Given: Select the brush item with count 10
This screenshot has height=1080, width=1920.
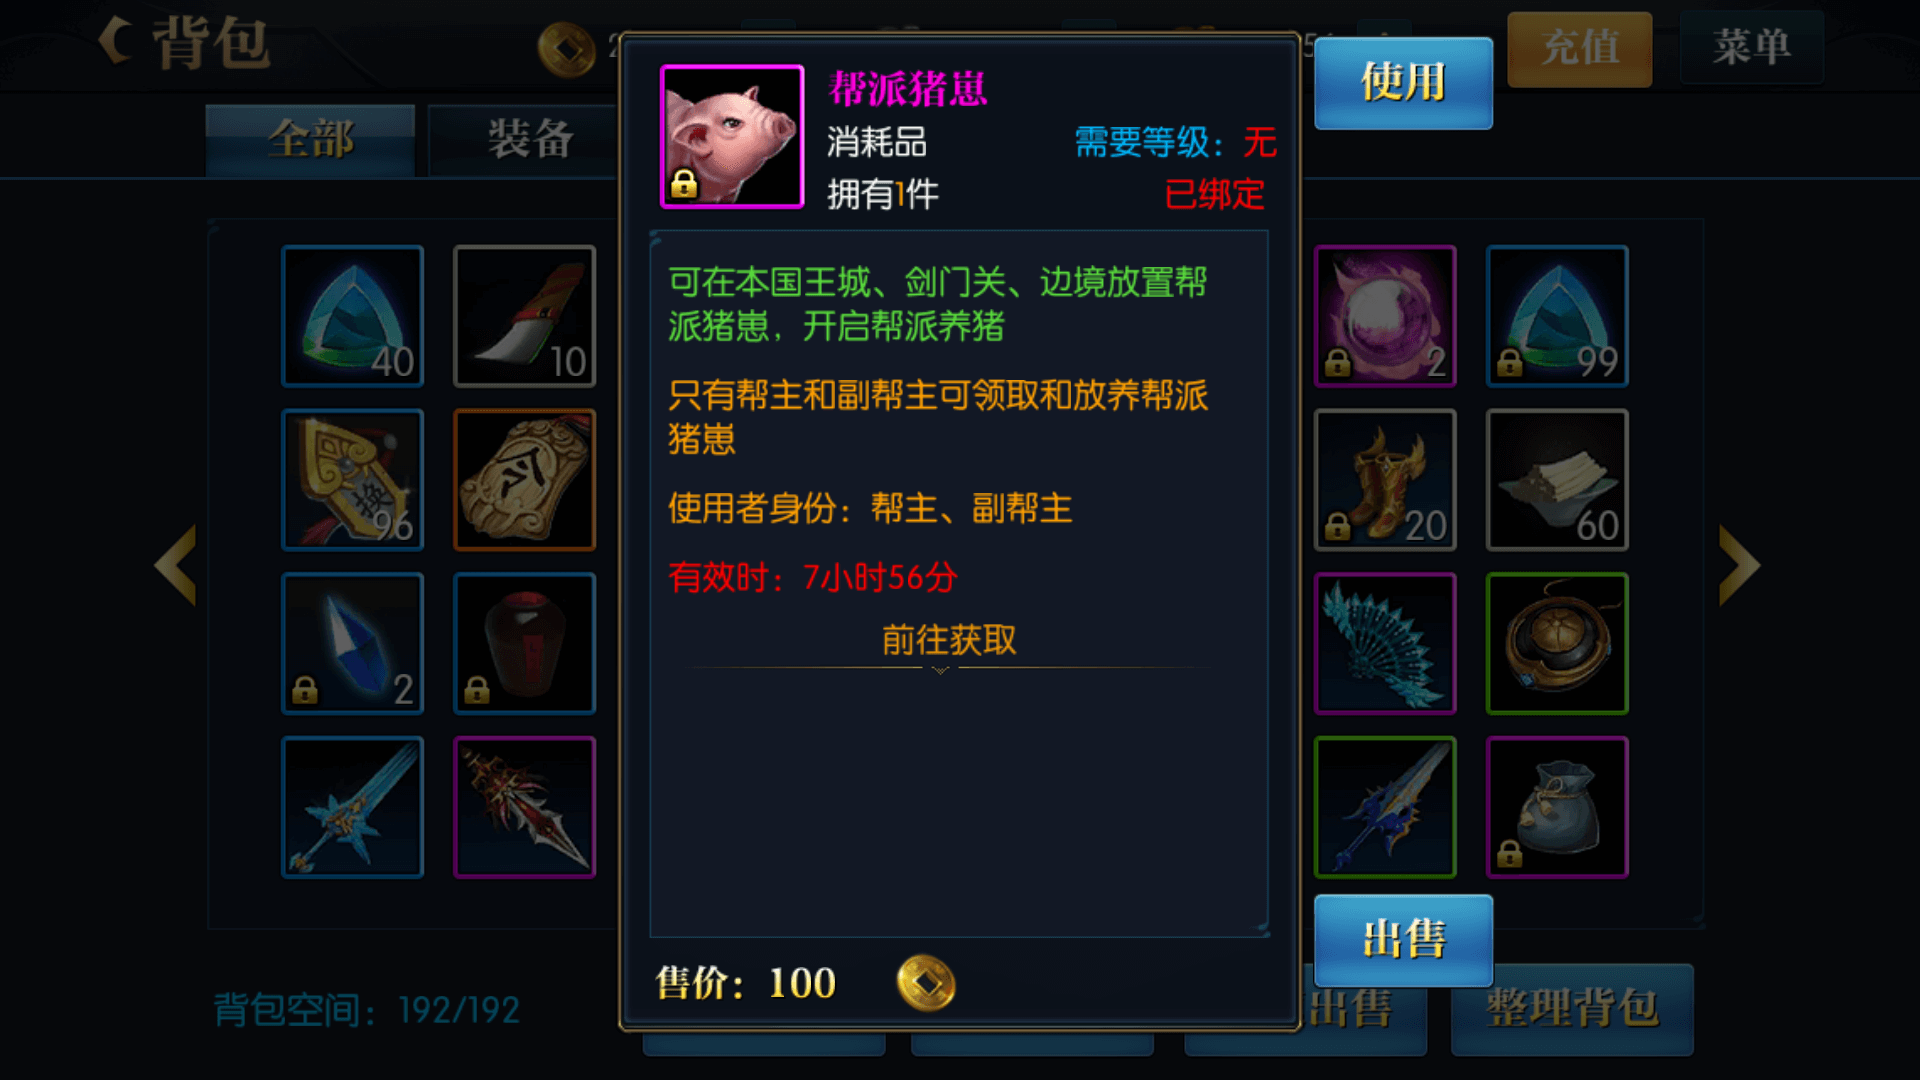Looking at the screenshot, I should (525, 316).
